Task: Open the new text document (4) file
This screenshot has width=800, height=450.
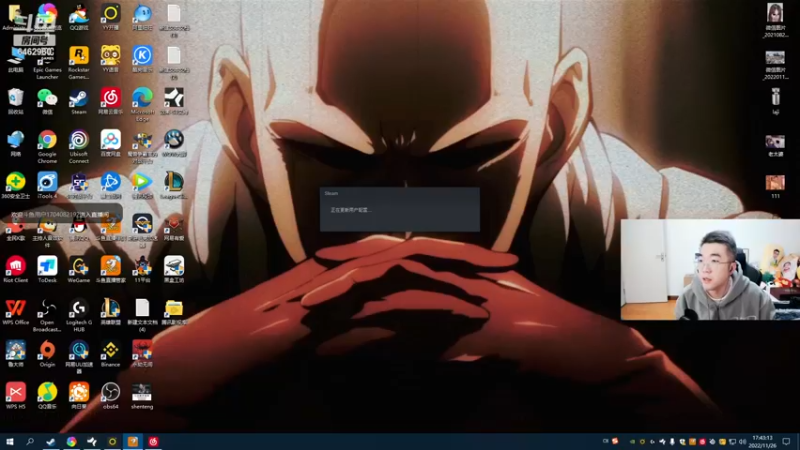Action: click(142, 315)
